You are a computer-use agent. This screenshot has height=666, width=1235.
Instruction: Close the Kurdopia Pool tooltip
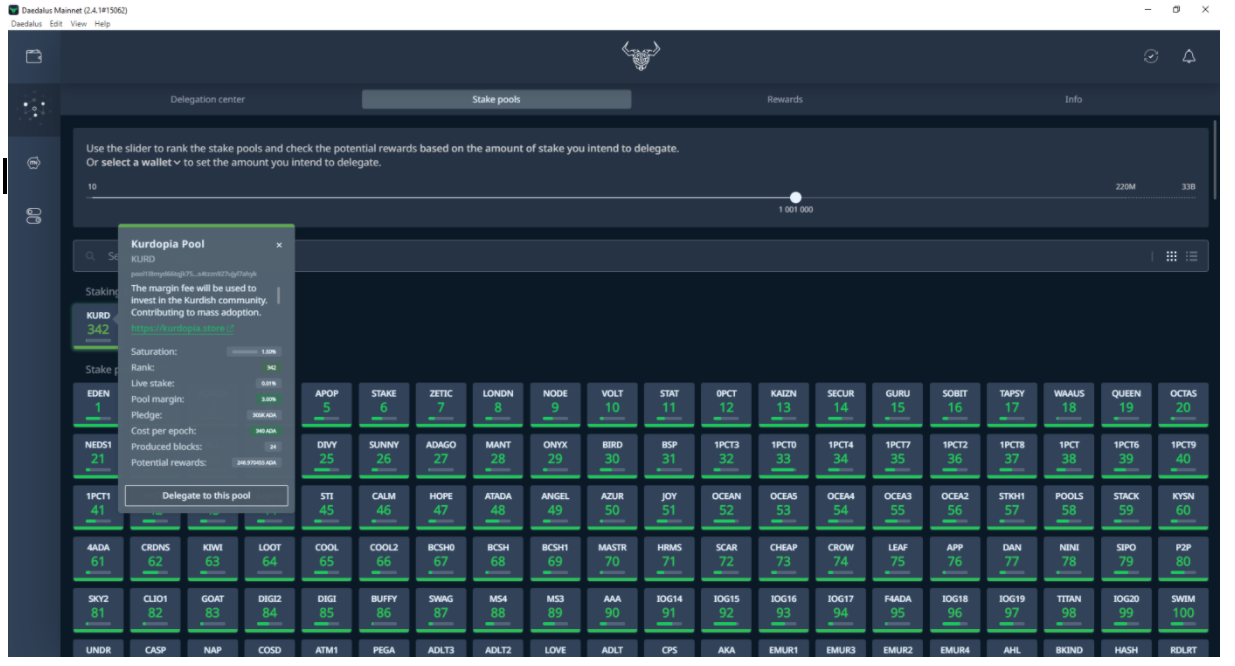pos(279,245)
